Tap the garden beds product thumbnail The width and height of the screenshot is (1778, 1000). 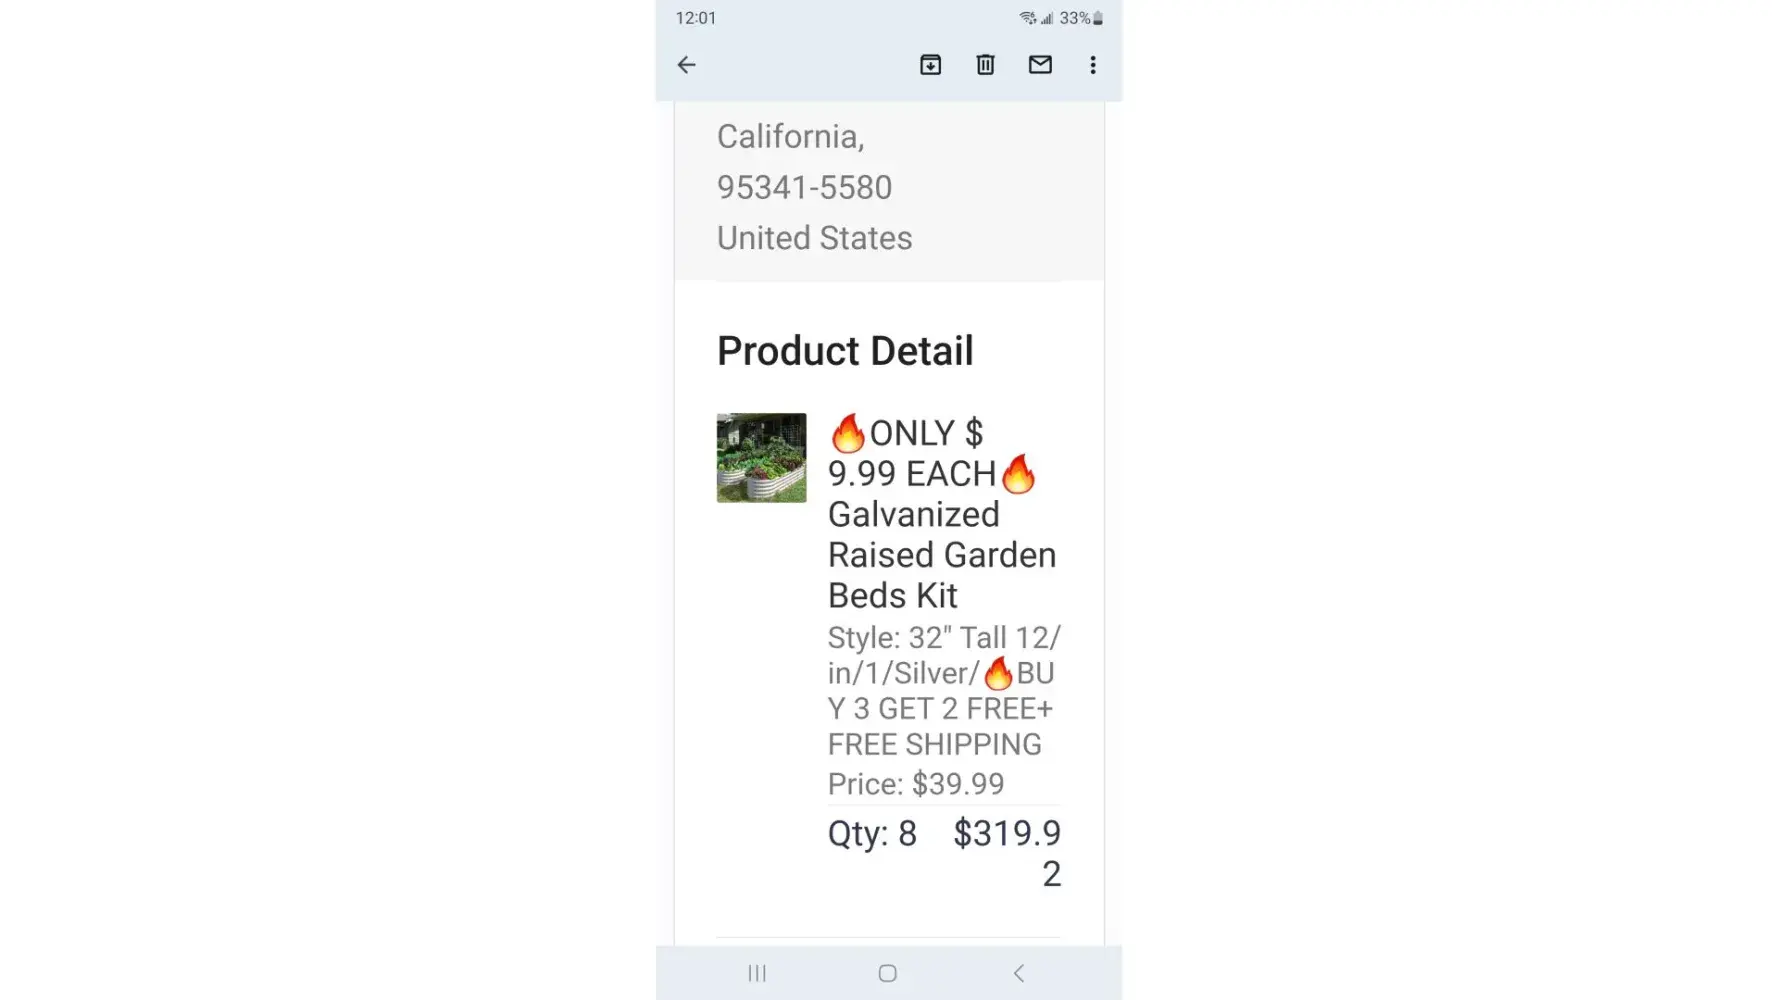[761, 458]
